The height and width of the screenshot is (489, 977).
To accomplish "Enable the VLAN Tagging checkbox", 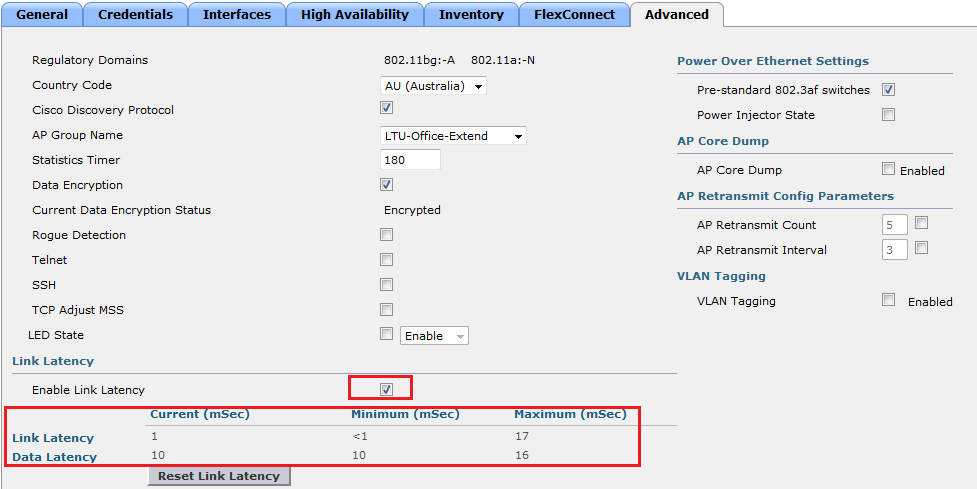I will (x=888, y=300).
